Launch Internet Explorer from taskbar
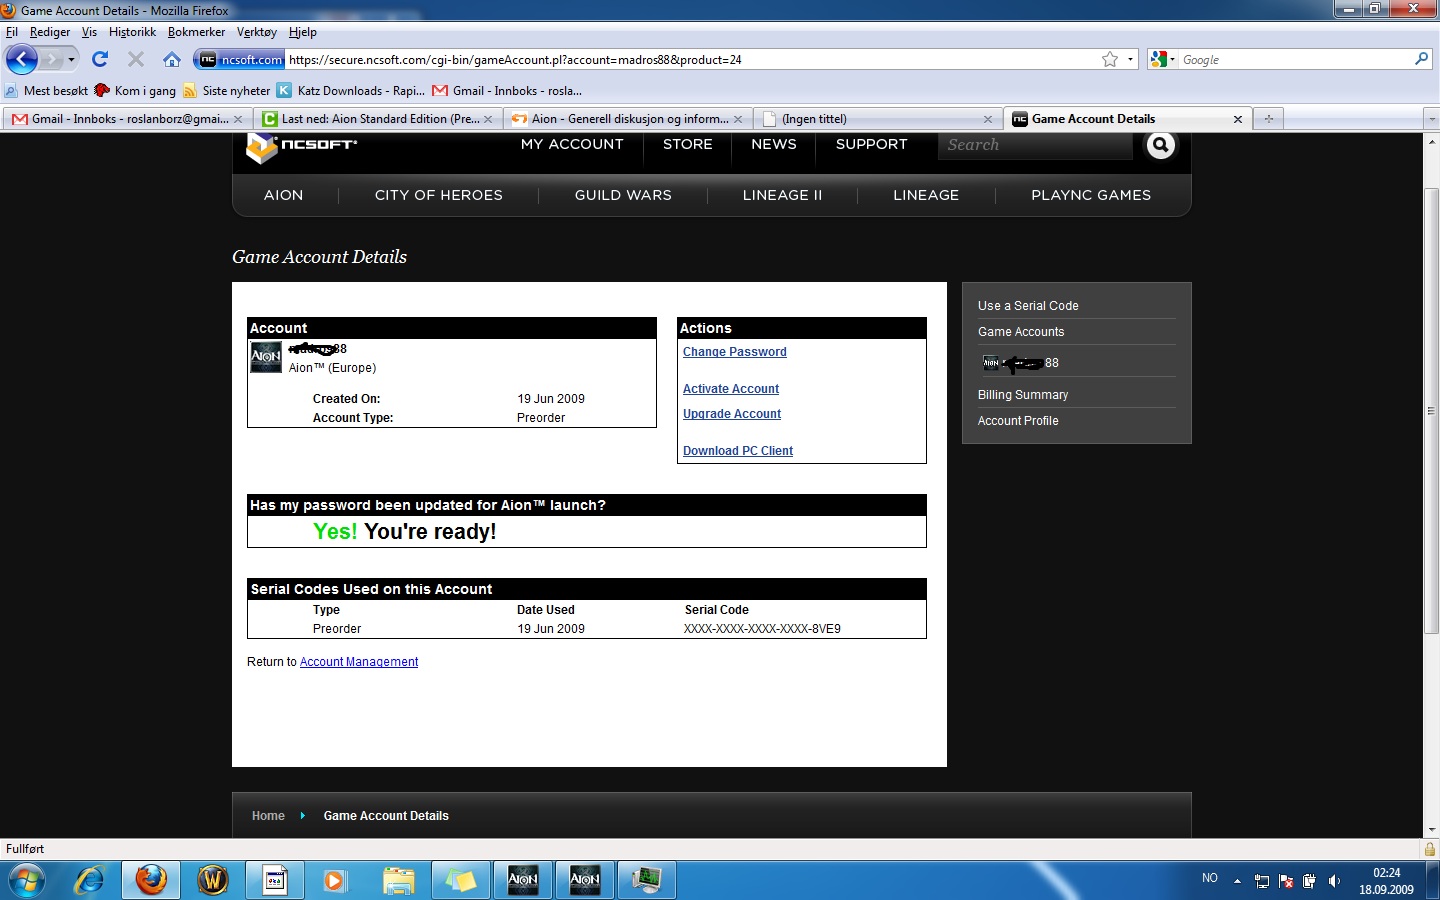The height and width of the screenshot is (900, 1440). [90, 880]
